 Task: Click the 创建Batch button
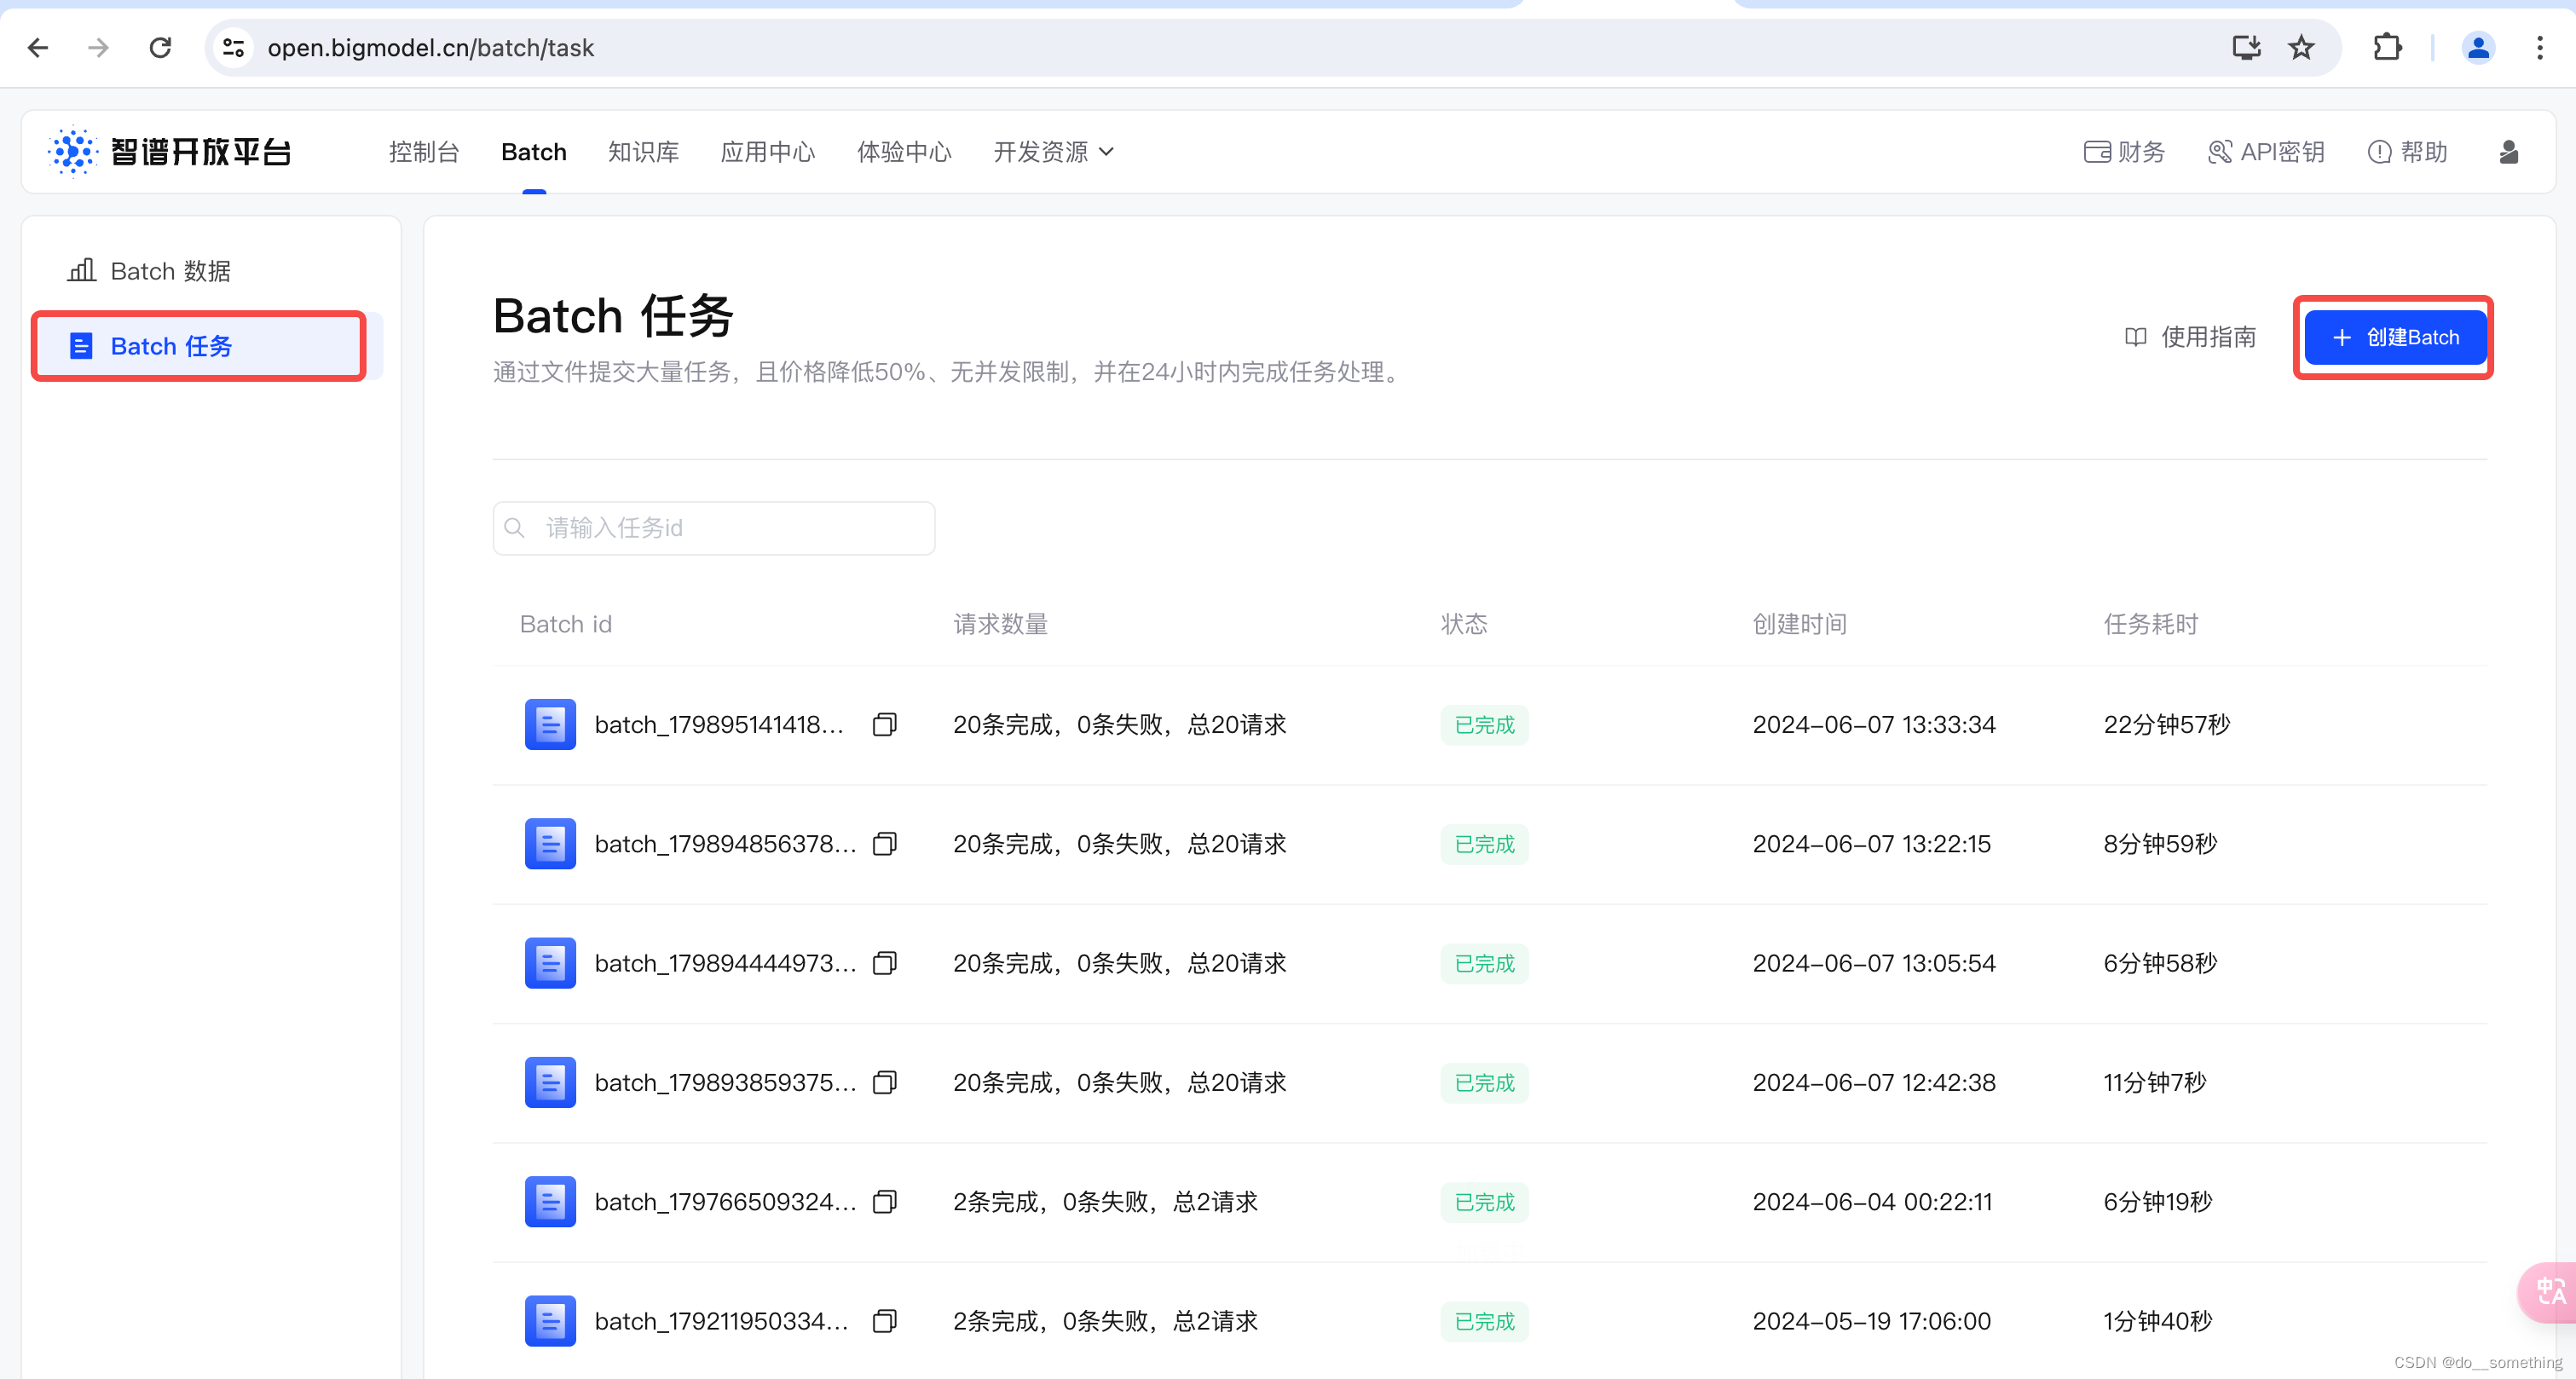(x=2394, y=337)
